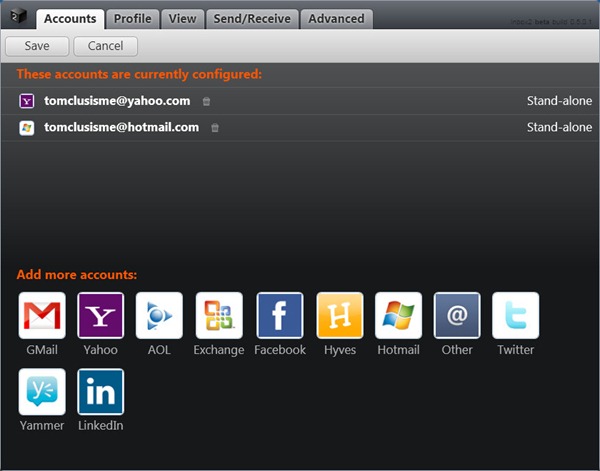Add a Hyves account icon
The image size is (600, 471).
coord(340,315)
